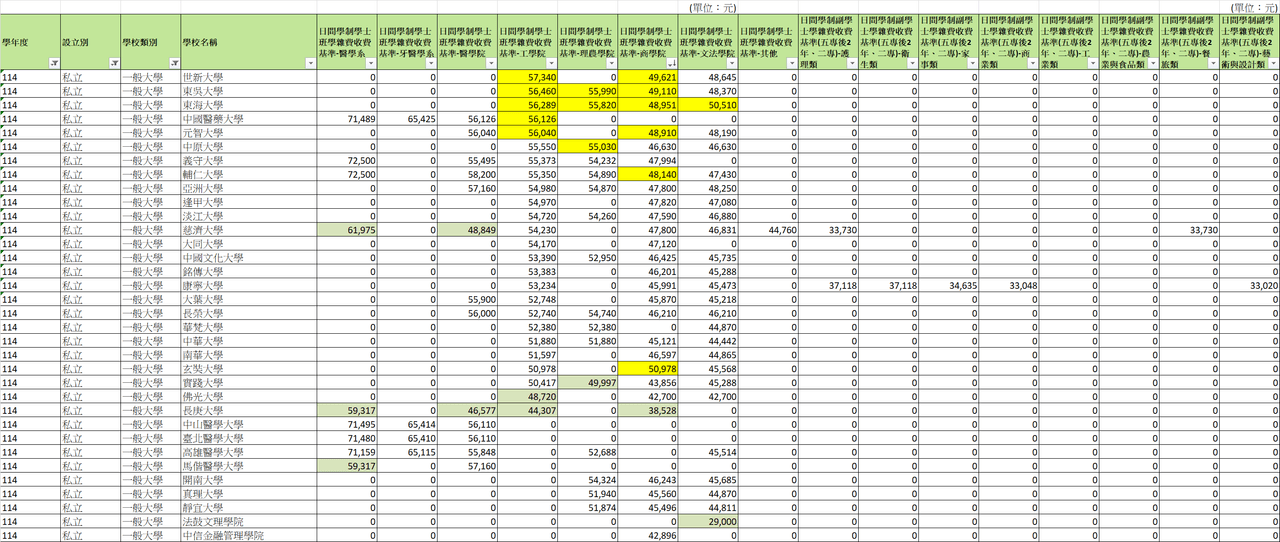The height and width of the screenshot is (542, 1280).
Task: Select cell with value 33,020
Action: (1249, 286)
